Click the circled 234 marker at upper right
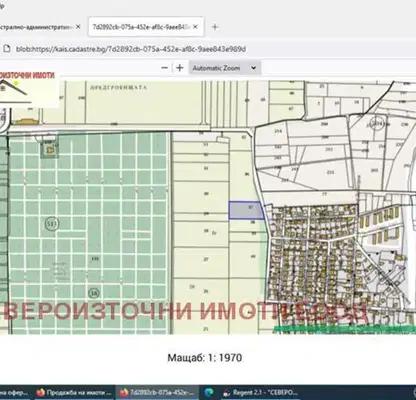Screen dimensions: 416x400 pyautogui.click(x=377, y=124)
